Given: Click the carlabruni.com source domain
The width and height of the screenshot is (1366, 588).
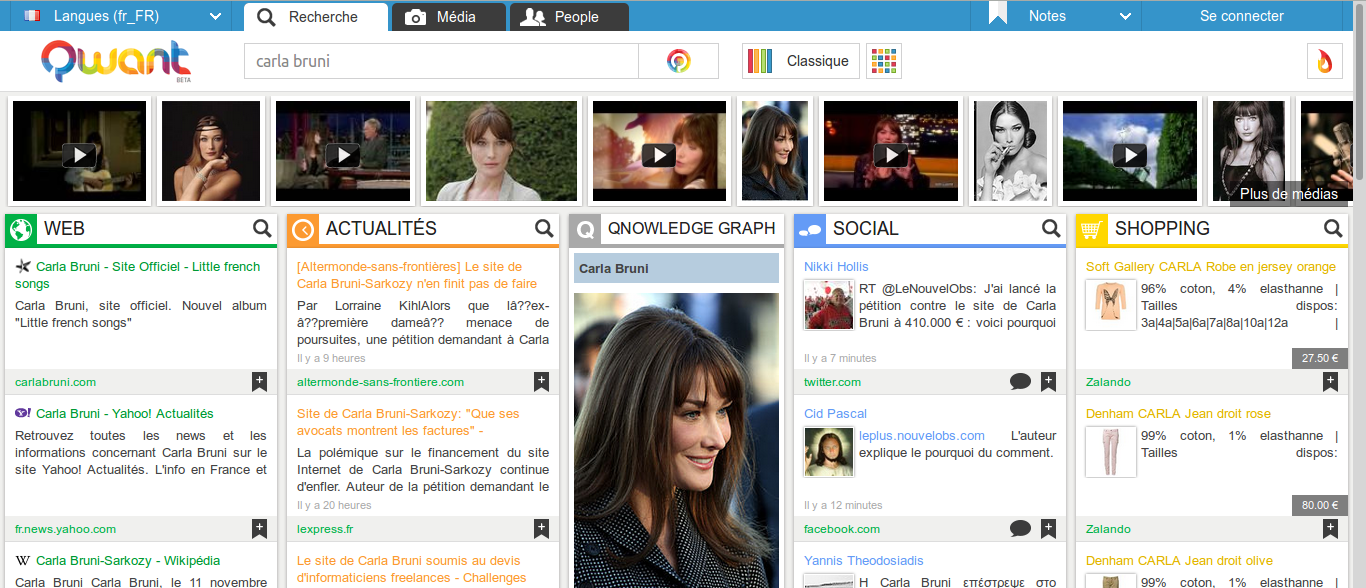Looking at the screenshot, I should click(56, 382).
